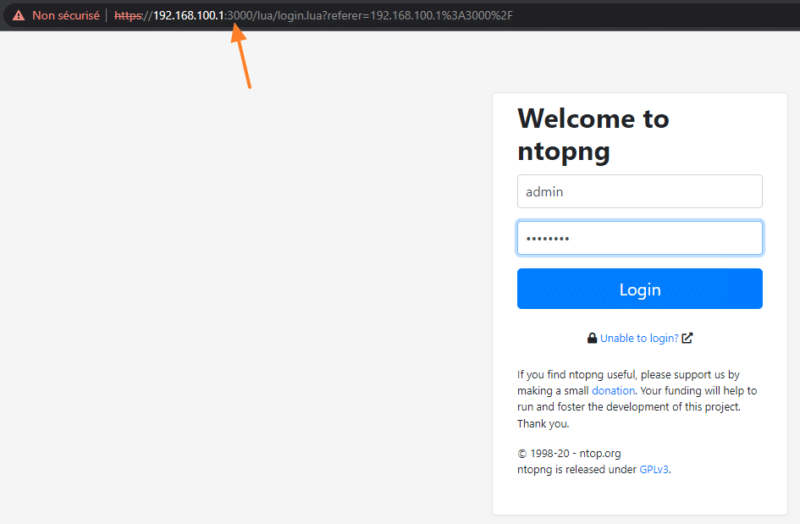Open the GPLv3 license link
The height and width of the screenshot is (524, 800).
654,469
